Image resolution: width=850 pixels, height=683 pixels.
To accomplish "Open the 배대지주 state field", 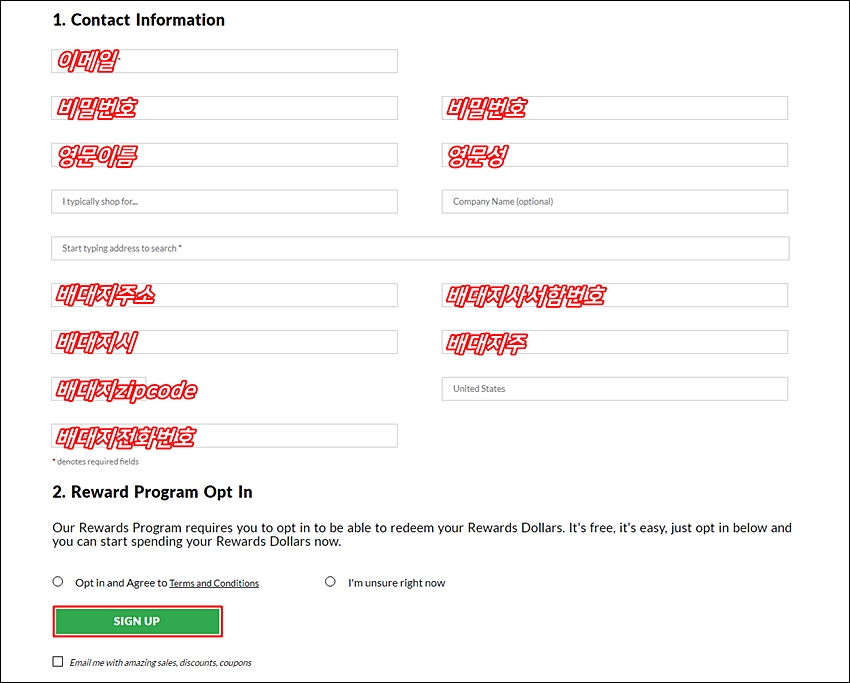I will 615,342.
